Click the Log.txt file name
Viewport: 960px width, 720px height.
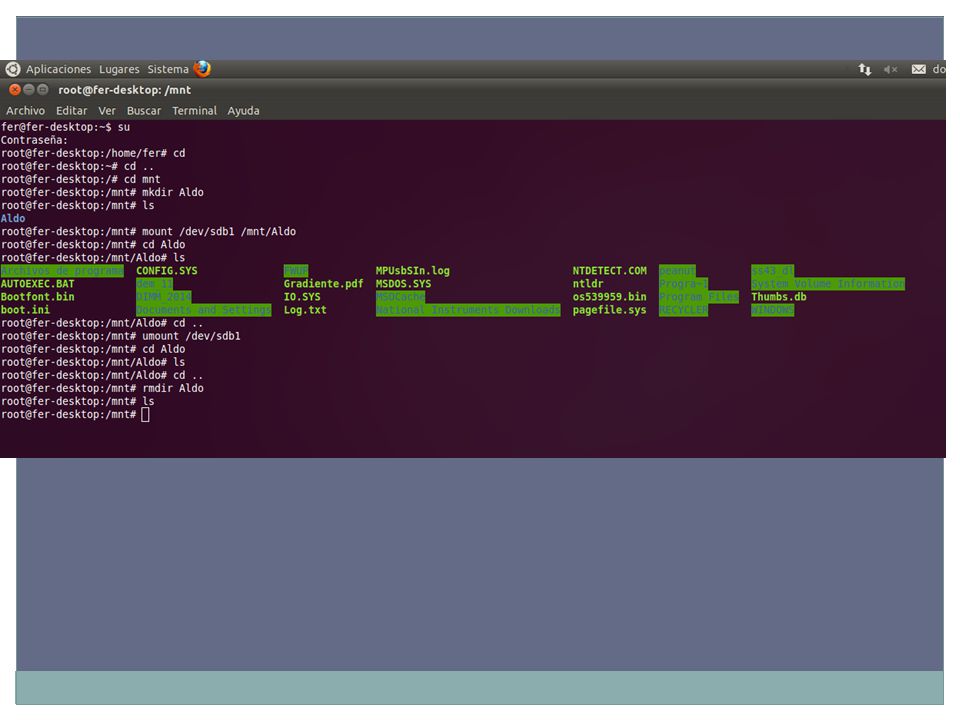point(305,310)
